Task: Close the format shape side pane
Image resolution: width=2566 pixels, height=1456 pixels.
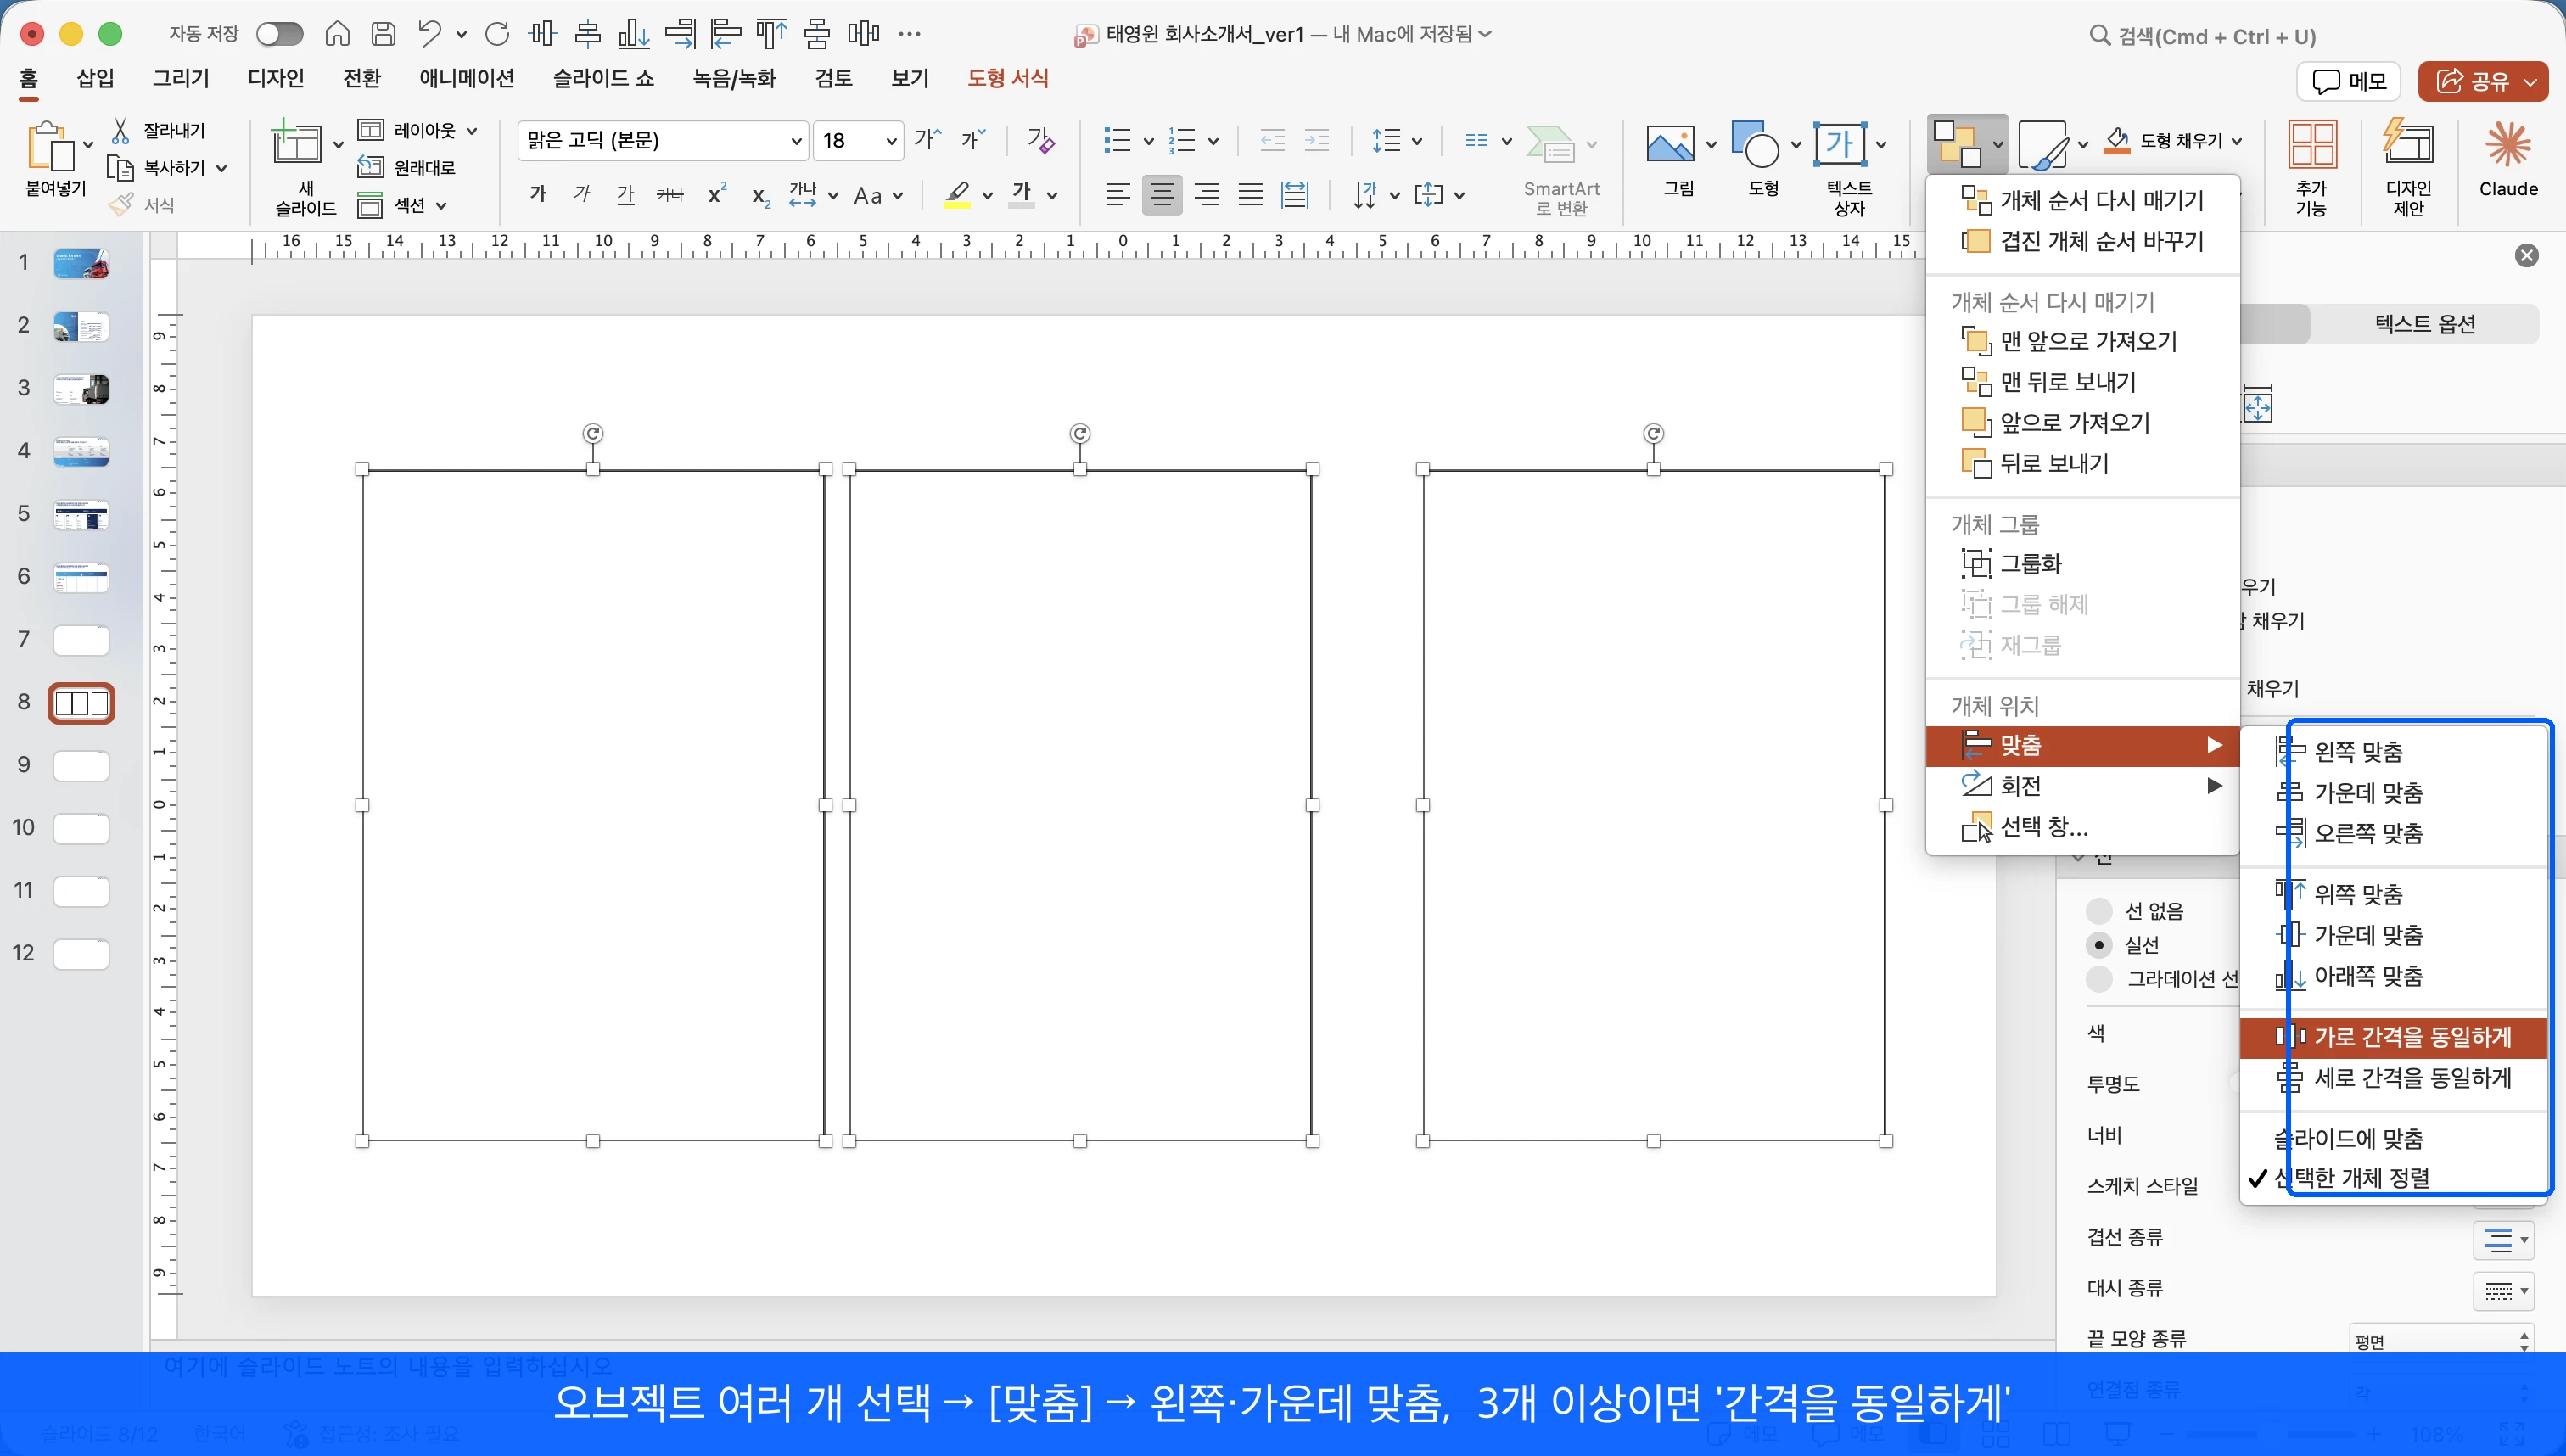Action: [2526, 256]
